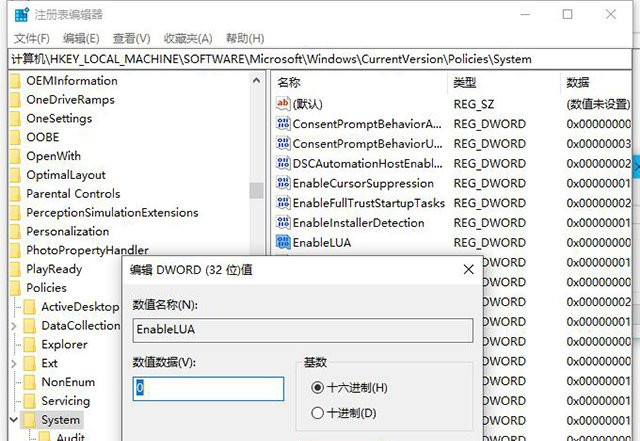640x441 pixels.
Task: Click the Registry Editor app icon in title bar
Action: click(x=17, y=15)
